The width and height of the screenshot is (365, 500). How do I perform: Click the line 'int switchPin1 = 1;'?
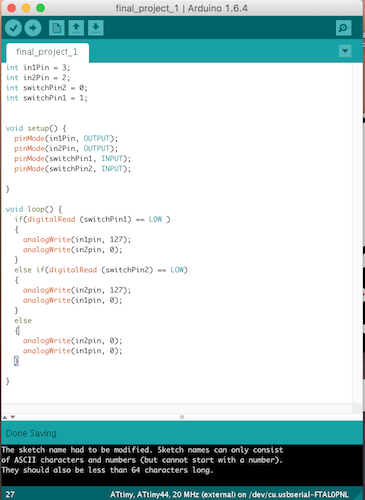(47, 98)
